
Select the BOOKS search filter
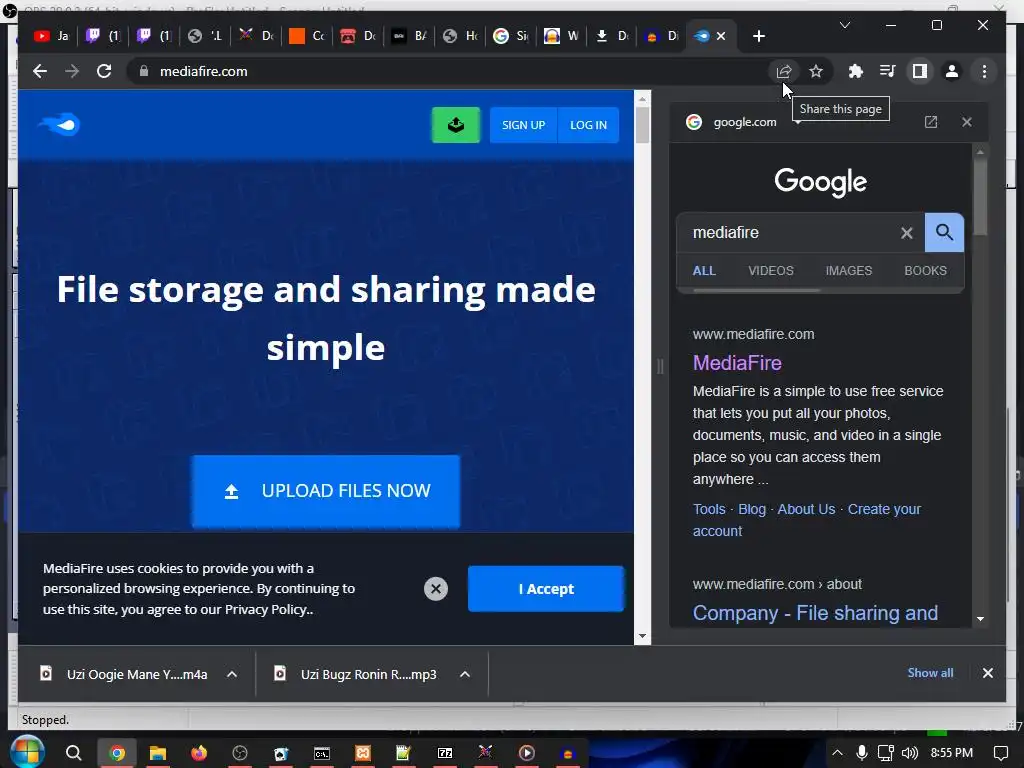click(925, 270)
